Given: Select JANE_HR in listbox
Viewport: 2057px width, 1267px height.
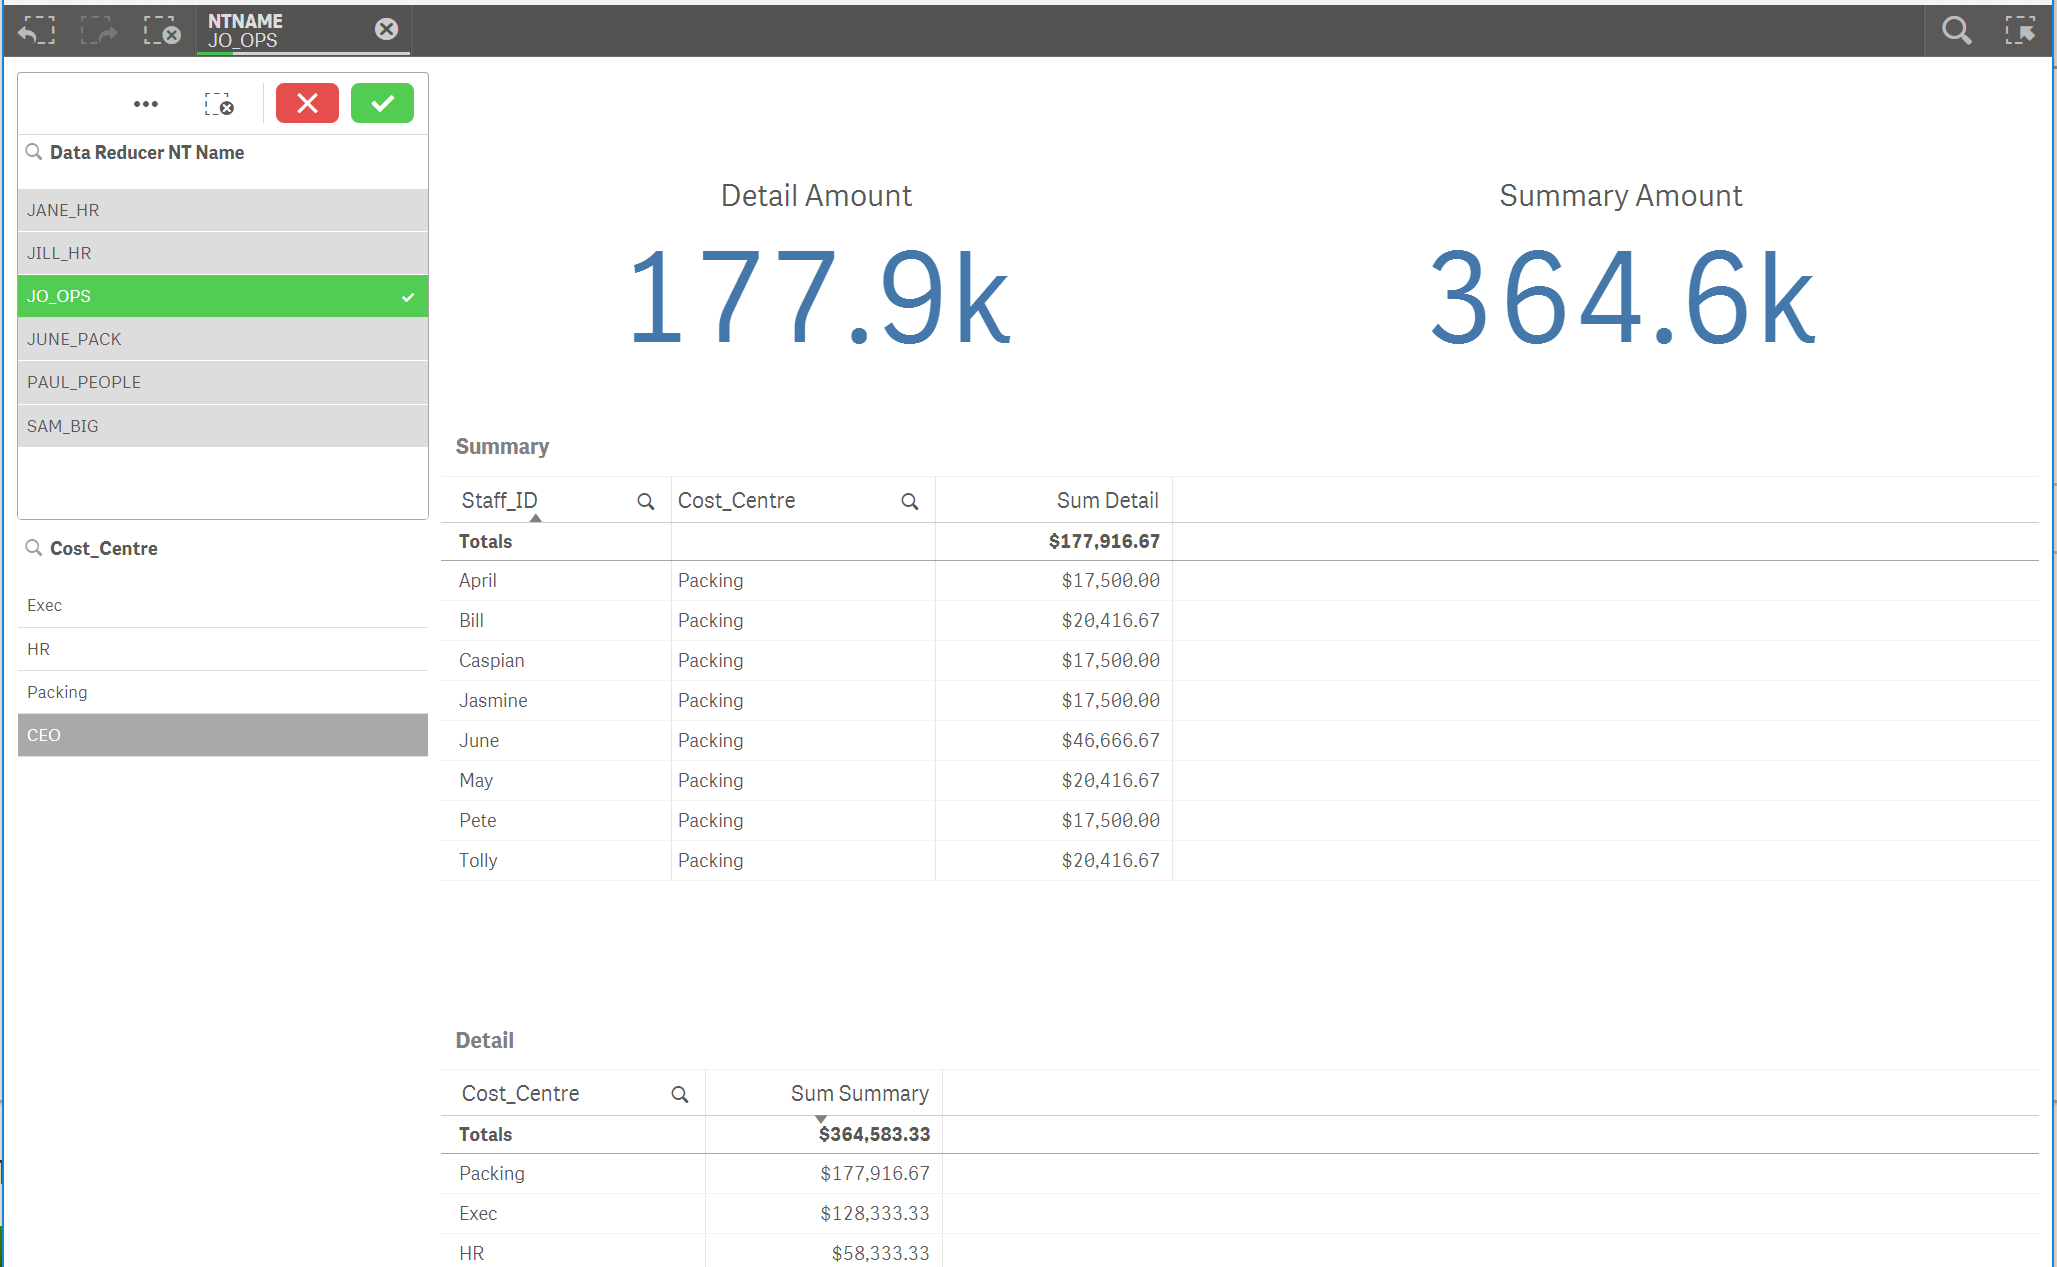Looking at the screenshot, I should coord(223,210).
